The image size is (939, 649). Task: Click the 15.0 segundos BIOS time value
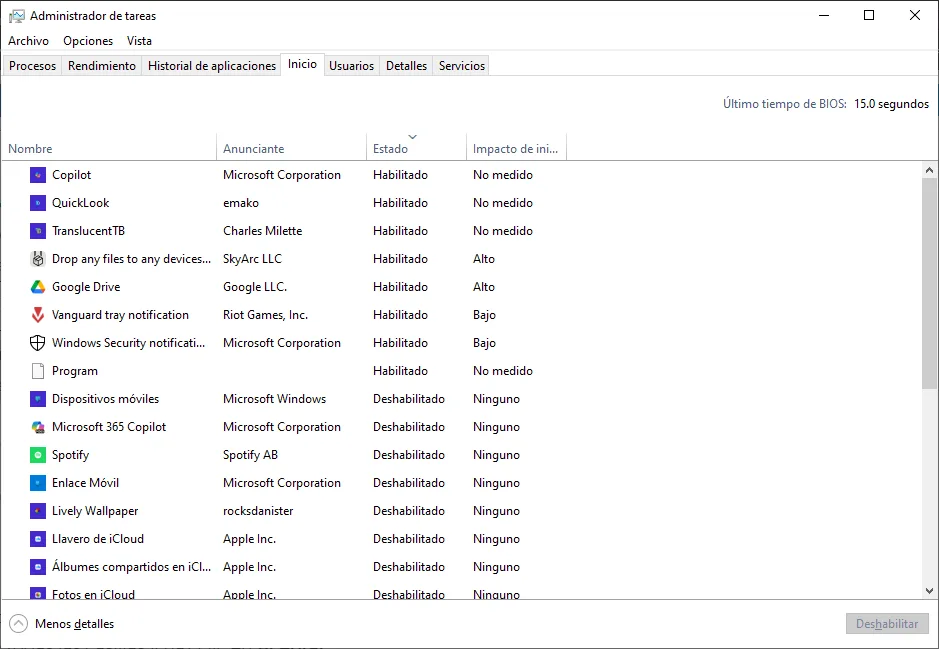(892, 104)
